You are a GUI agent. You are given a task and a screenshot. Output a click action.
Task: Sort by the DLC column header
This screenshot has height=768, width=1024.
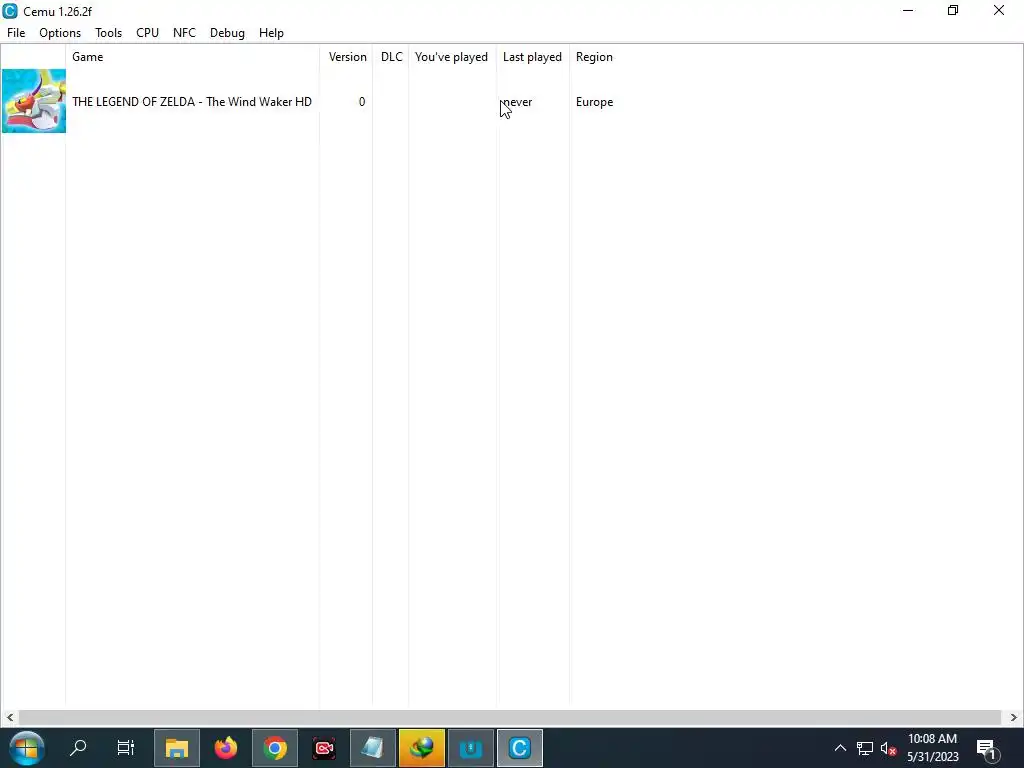(391, 57)
